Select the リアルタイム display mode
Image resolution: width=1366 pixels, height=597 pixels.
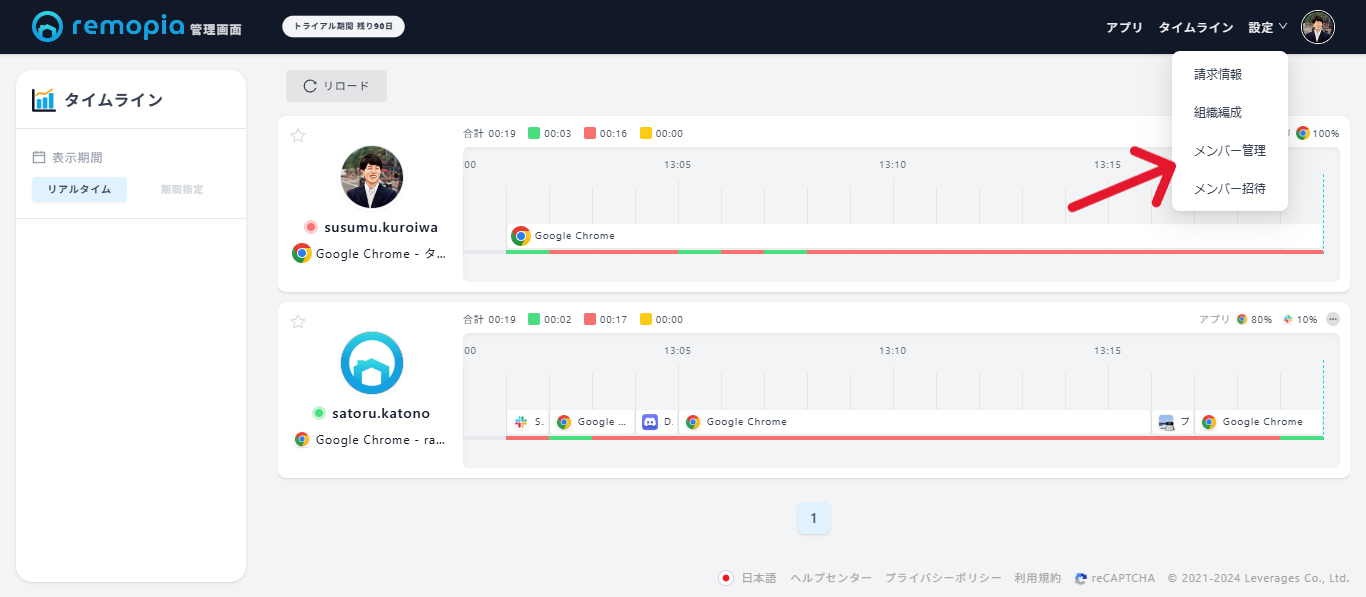click(x=80, y=190)
